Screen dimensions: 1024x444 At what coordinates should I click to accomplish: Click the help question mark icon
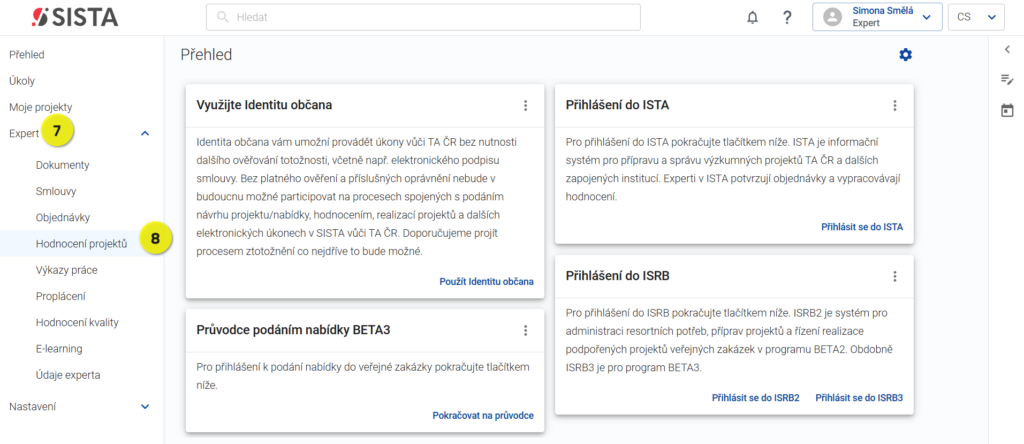coord(787,18)
